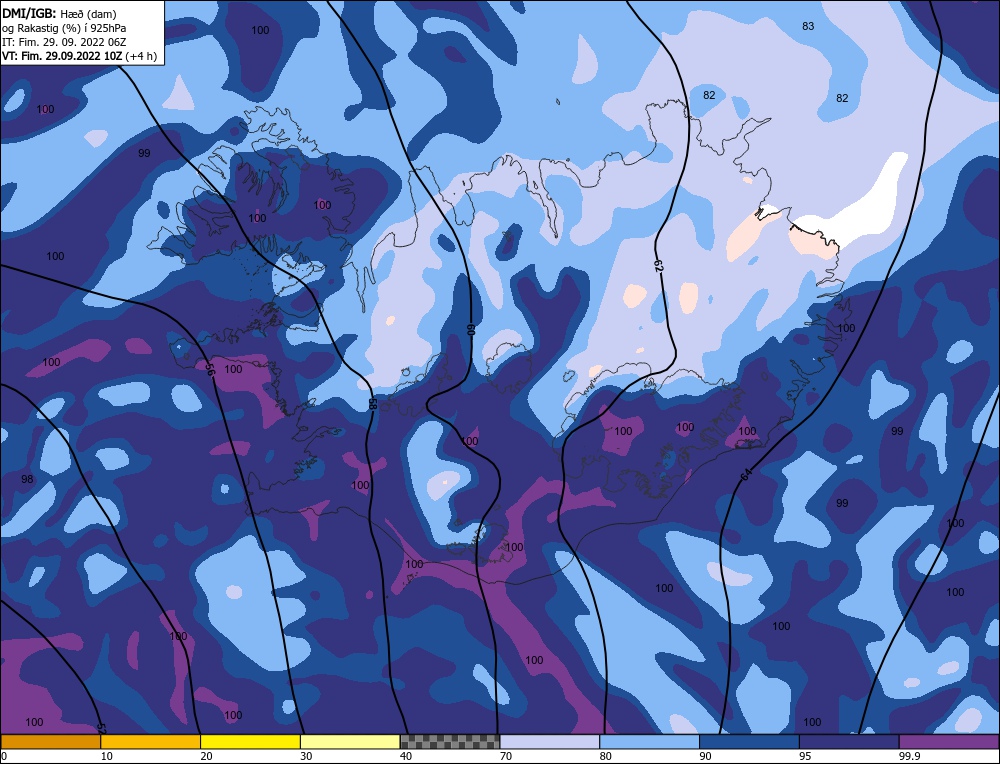Click the pale yellow 30–40 legend swatch
Image resolution: width=1000 pixels, height=764 pixels.
350,741
